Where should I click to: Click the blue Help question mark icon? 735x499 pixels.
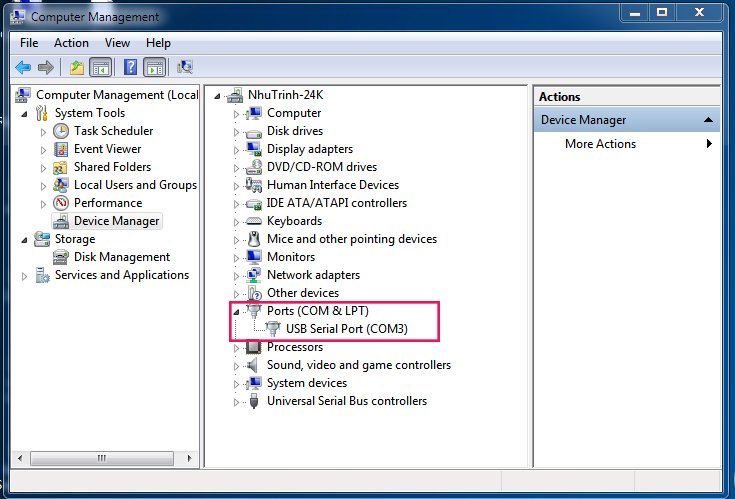click(130, 67)
